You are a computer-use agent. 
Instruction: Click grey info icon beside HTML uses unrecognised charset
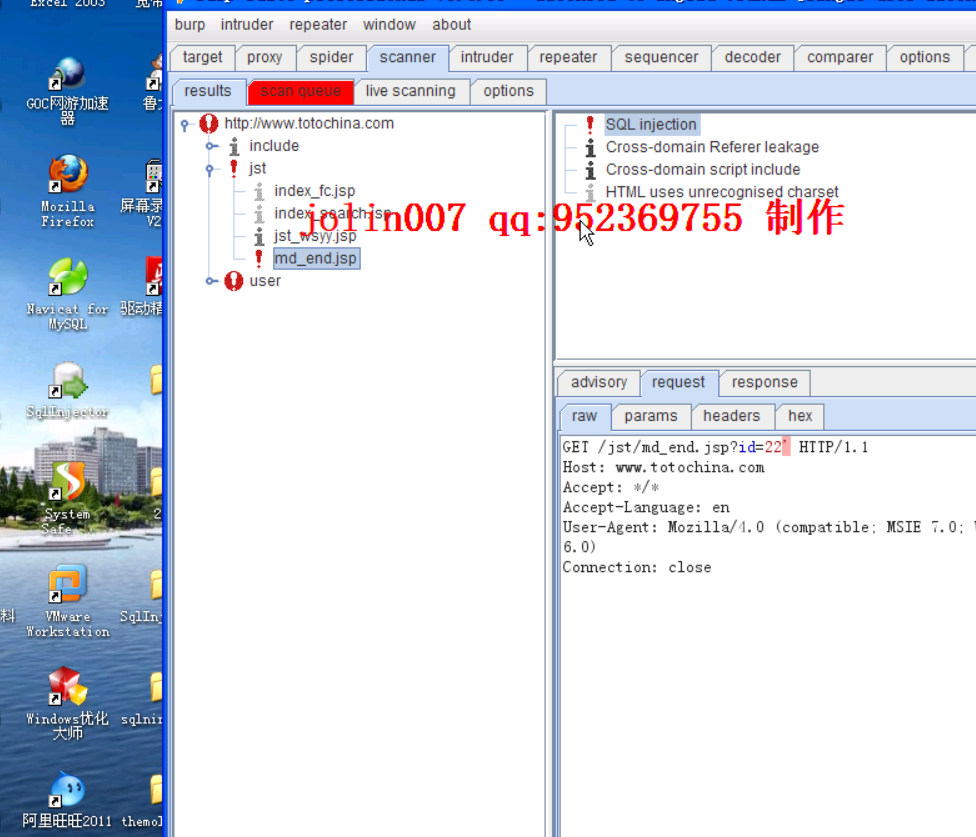pyautogui.click(x=590, y=192)
